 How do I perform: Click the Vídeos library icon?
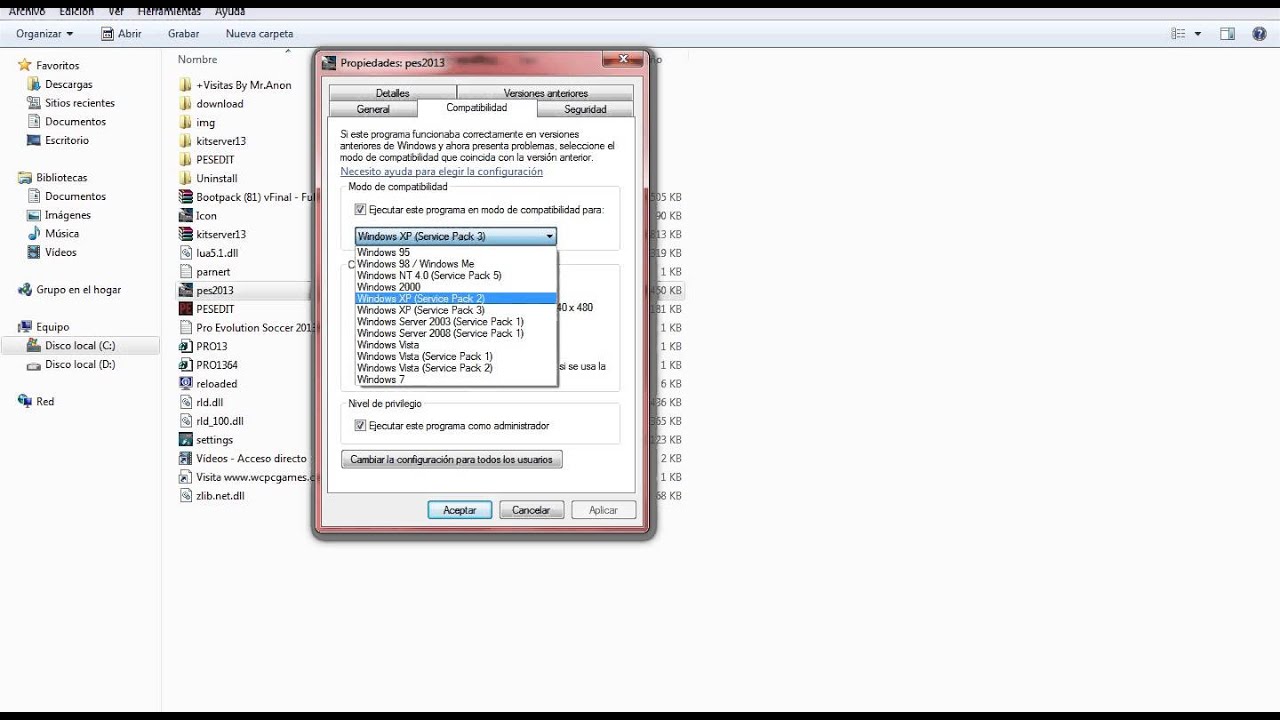34,252
